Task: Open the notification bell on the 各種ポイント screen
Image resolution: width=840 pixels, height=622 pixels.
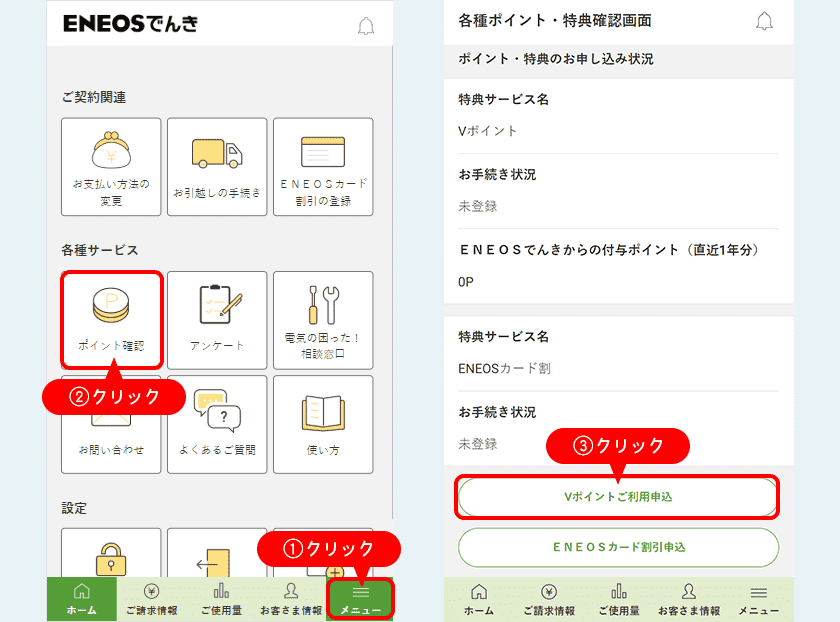Action: 764,21
